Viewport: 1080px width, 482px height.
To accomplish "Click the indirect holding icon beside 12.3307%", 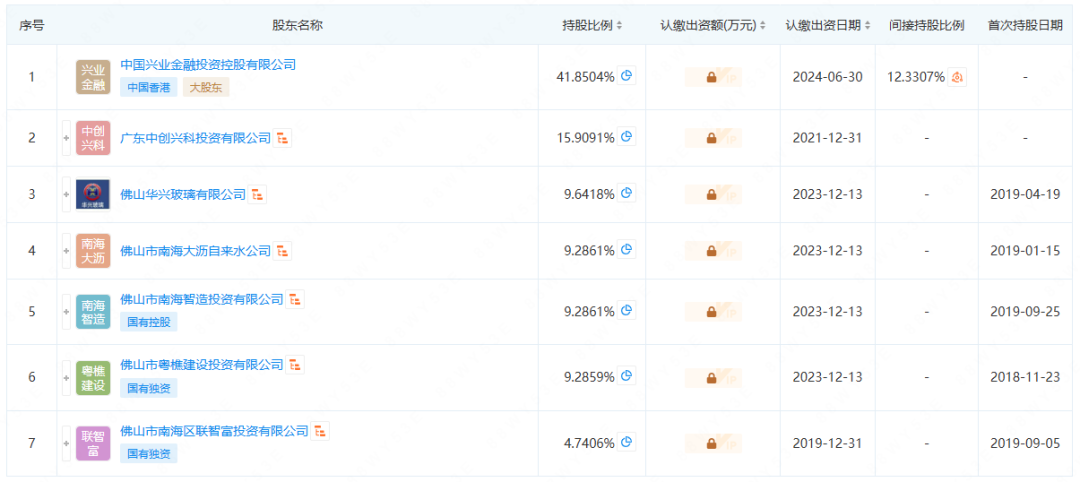I will click(x=957, y=77).
